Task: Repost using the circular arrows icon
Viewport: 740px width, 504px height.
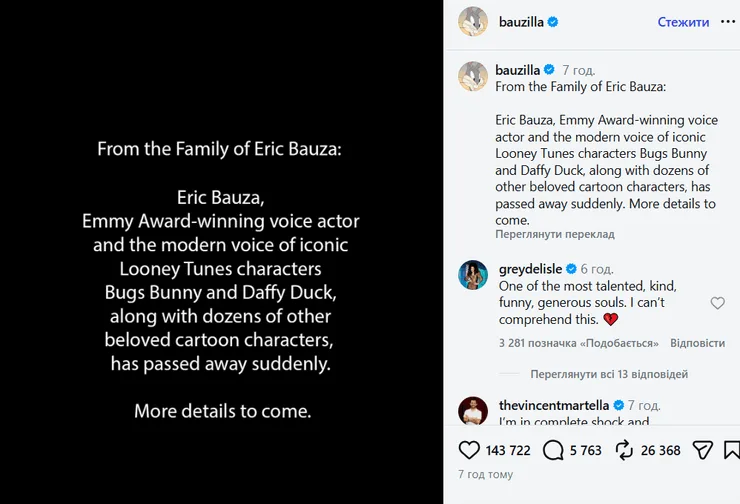Action: 624,450
